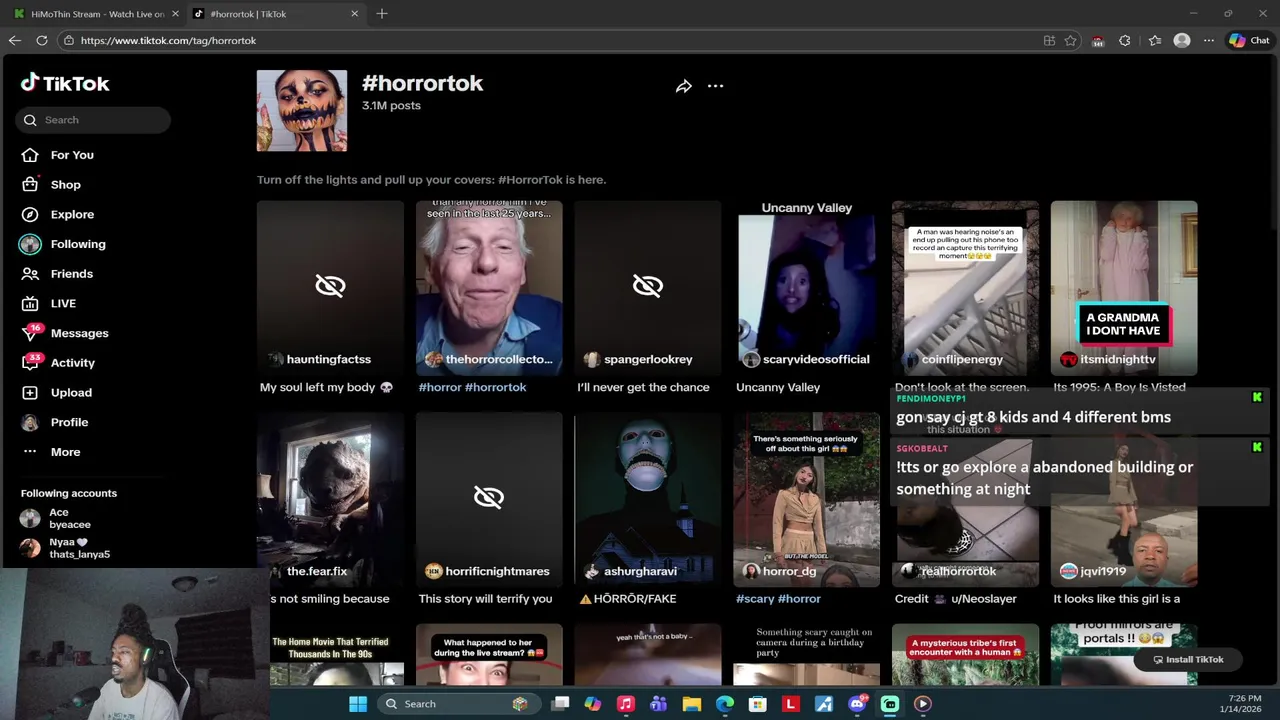1280x720 pixels.
Task: Open the the.fear.fix creature video thumbnail
Action: pos(330,500)
